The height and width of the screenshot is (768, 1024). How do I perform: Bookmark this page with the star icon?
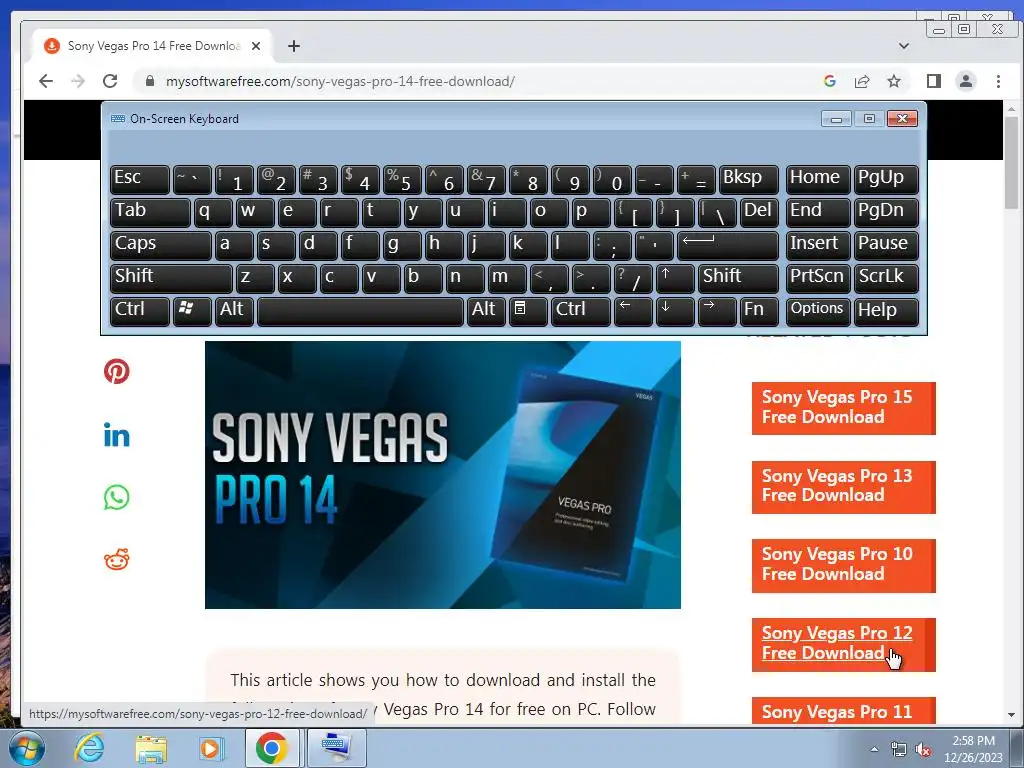tap(893, 81)
